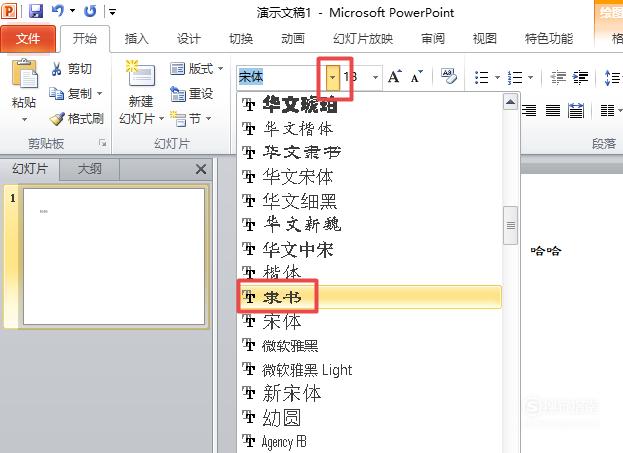Switch to the 幻灯片 pane tab
The height and width of the screenshot is (453, 623).
[x=30, y=169]
